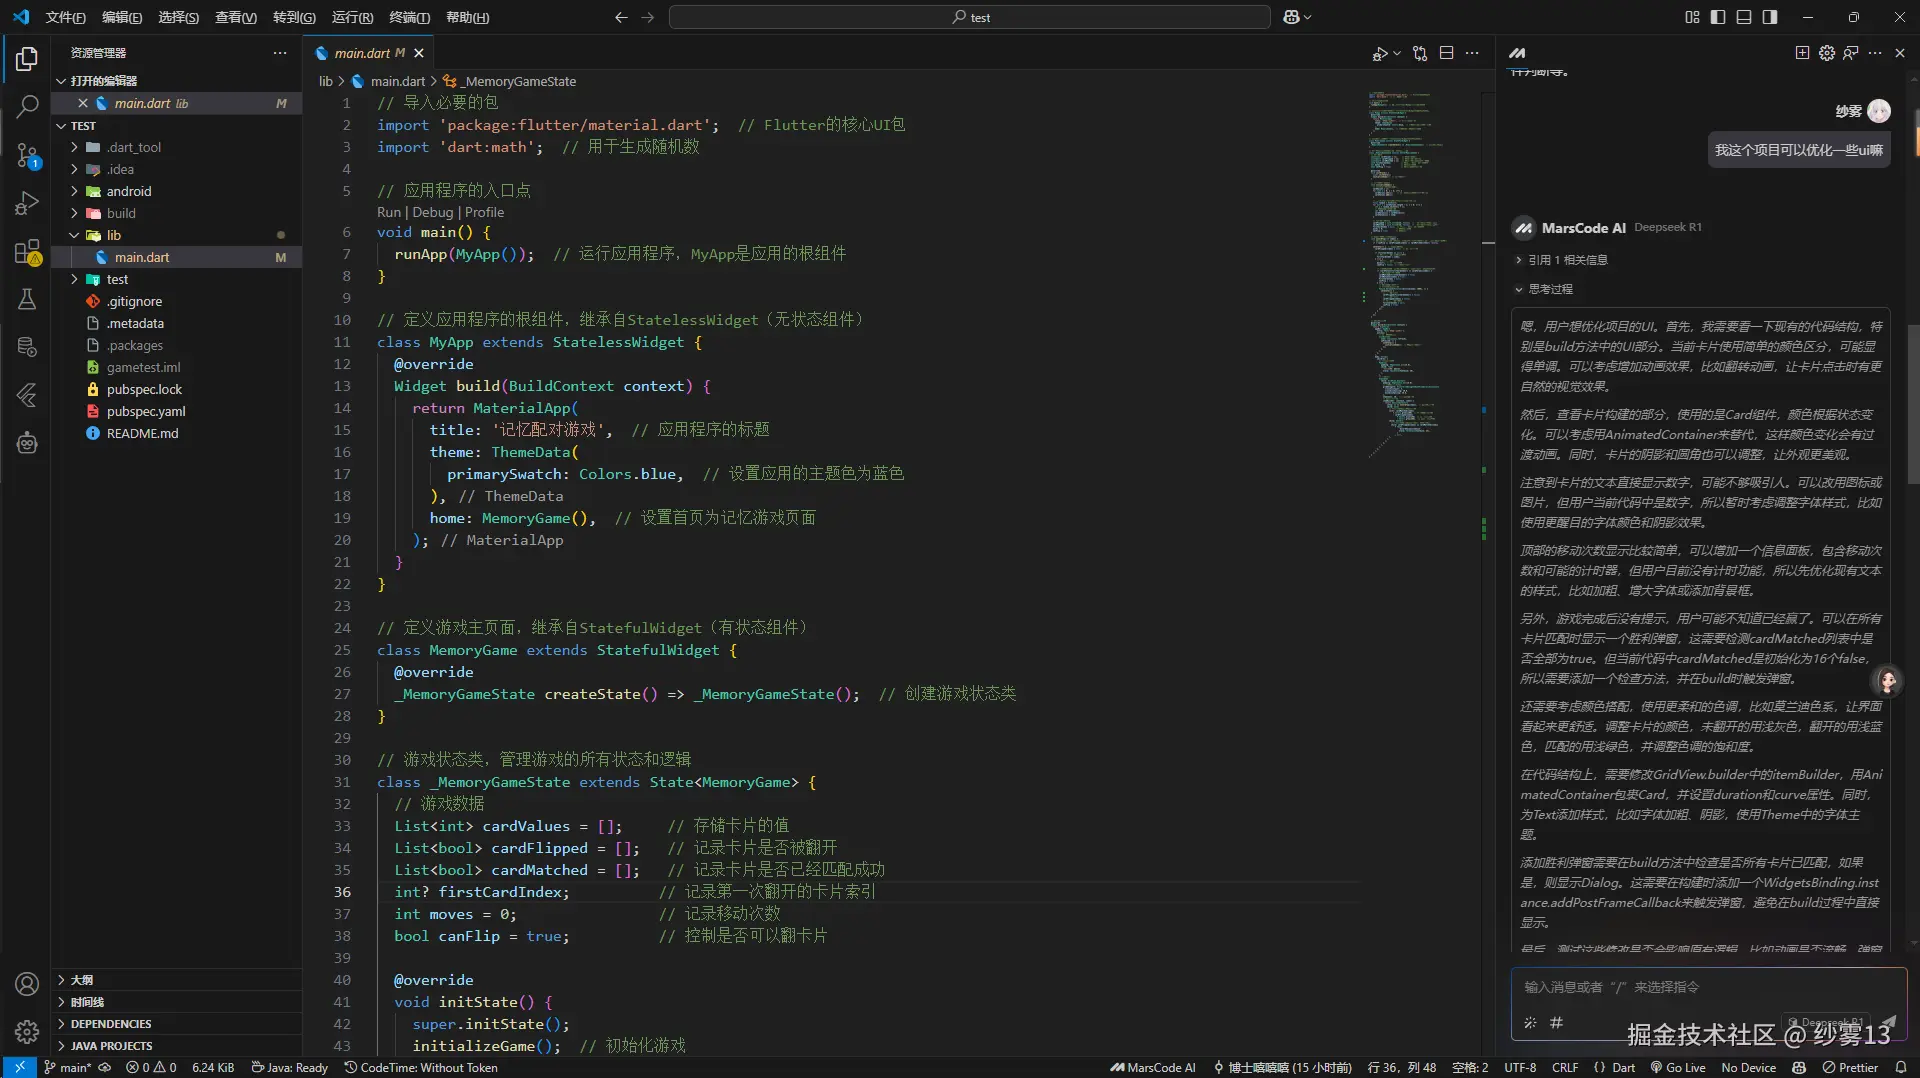Collapse the 思考过程 section
The height and width of the screenshot is (1078, 1920).
1550,289
